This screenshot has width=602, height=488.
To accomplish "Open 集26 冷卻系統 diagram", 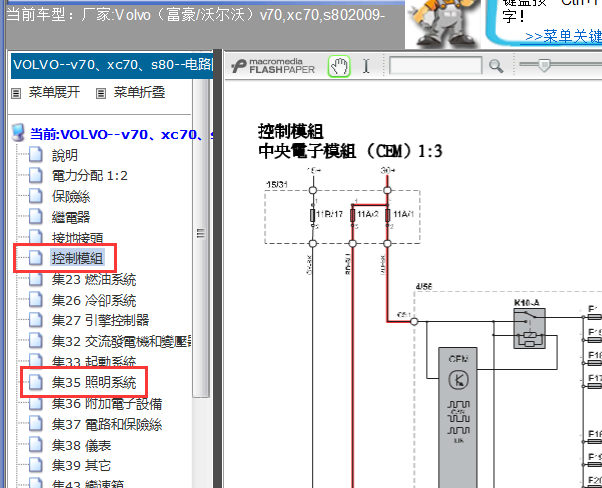I will pos(94,300).
